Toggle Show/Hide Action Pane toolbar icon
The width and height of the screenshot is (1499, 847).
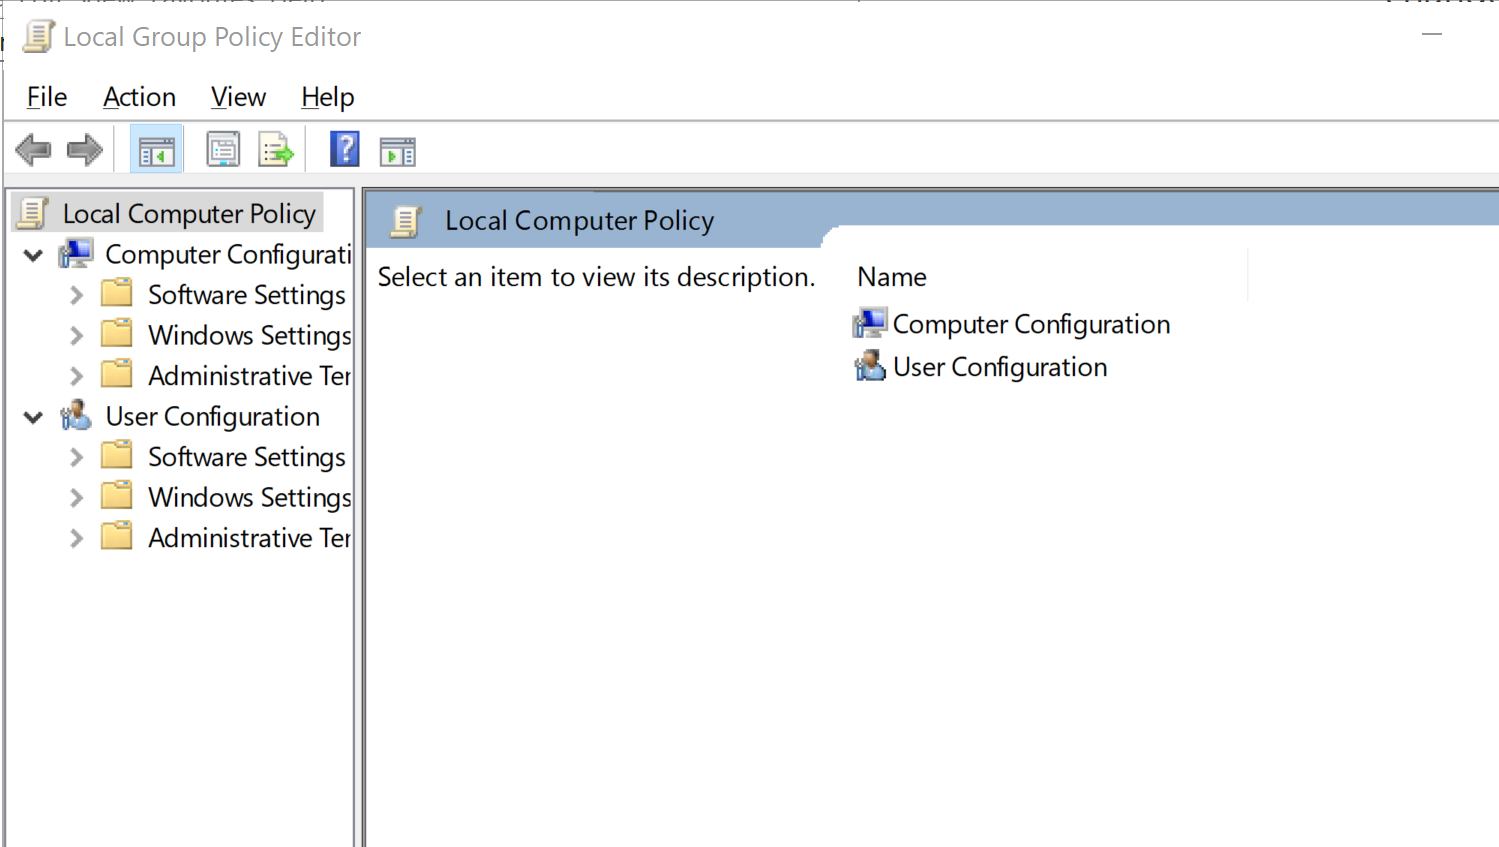(397, 152)
